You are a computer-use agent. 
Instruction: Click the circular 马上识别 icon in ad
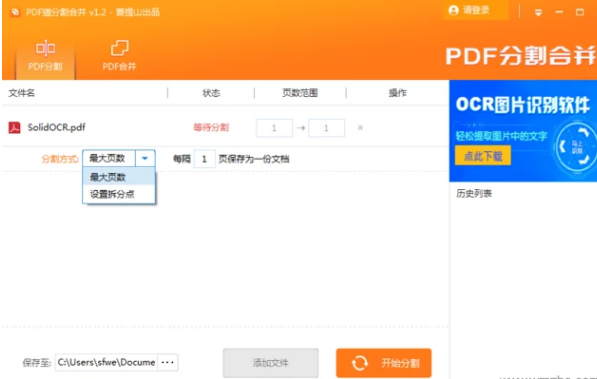tap(577, 147)
